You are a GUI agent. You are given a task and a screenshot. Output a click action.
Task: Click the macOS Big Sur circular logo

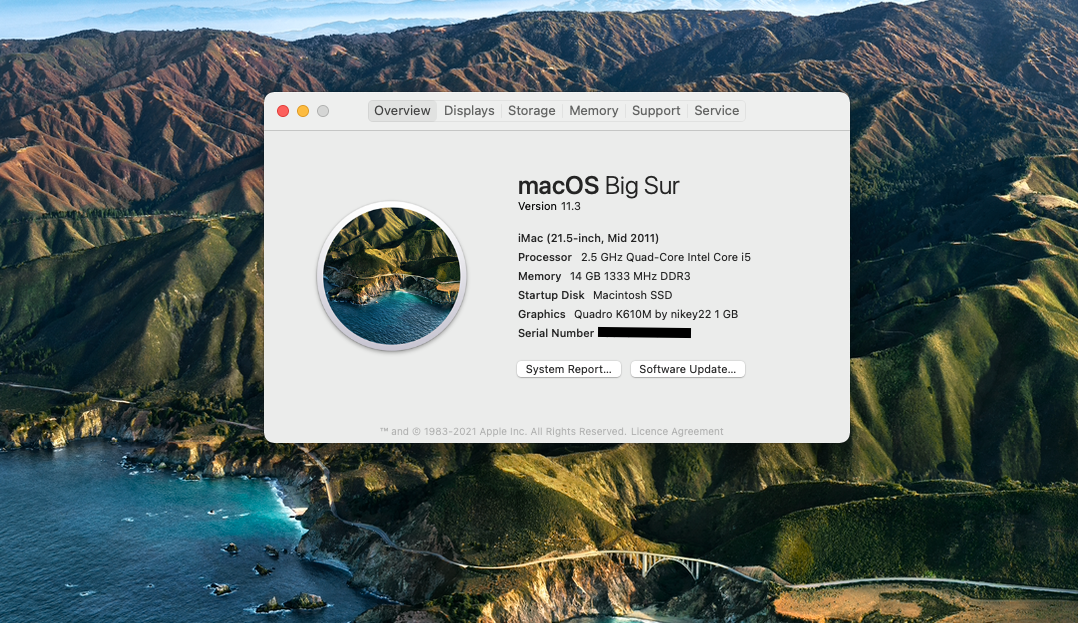tap(392, 276)
